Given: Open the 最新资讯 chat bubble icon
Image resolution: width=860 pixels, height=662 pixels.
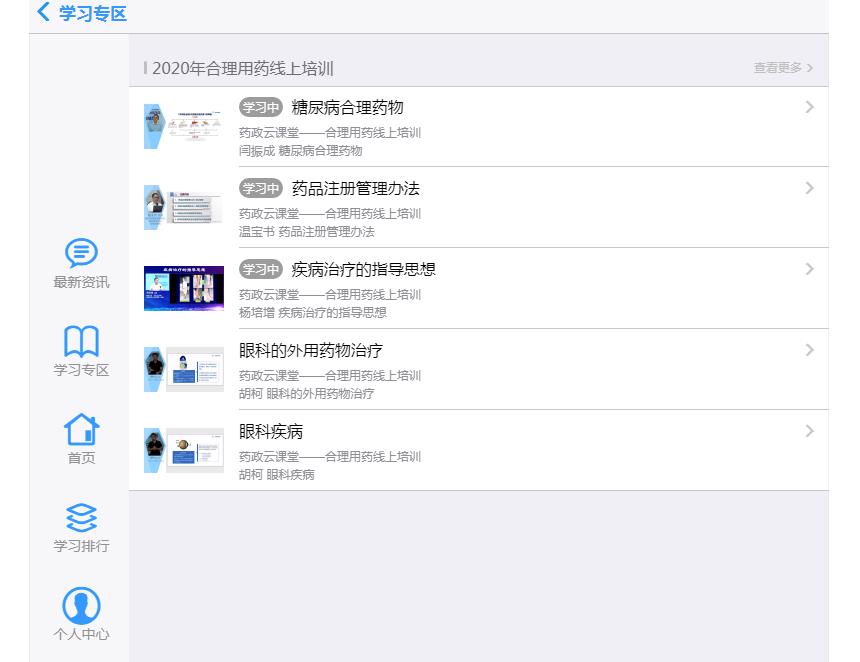Looking at the screenshot, I should tap(81, 253).
